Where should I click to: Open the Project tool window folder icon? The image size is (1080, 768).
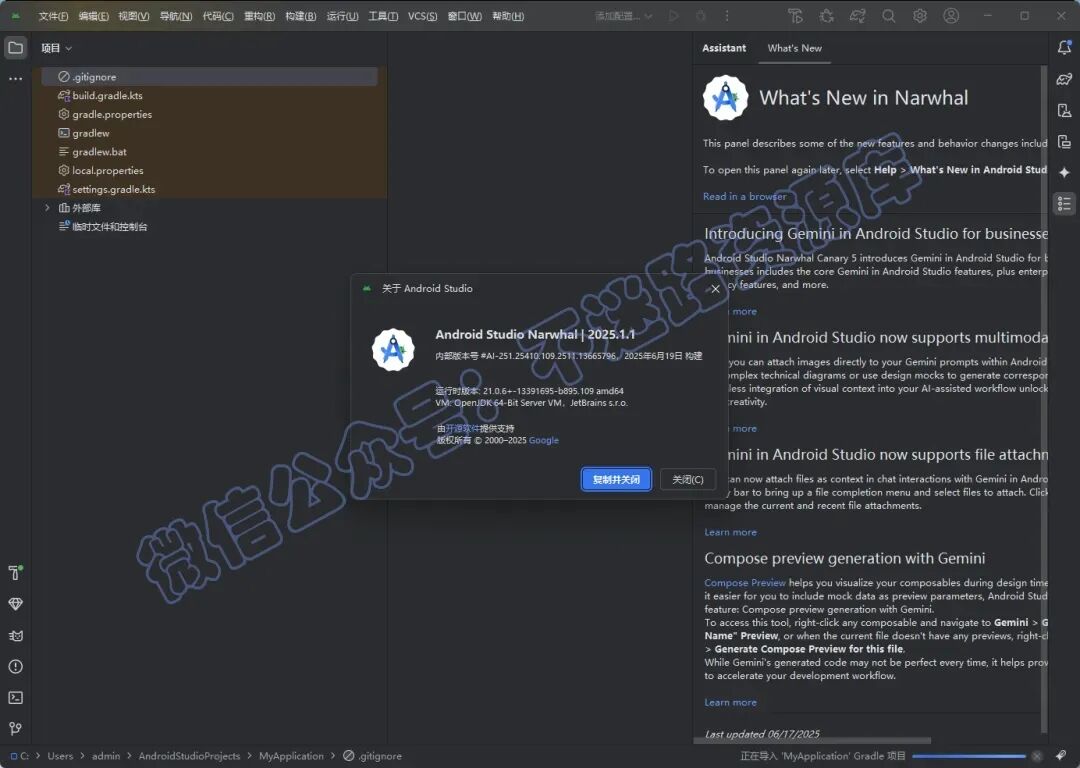[15, 48]
